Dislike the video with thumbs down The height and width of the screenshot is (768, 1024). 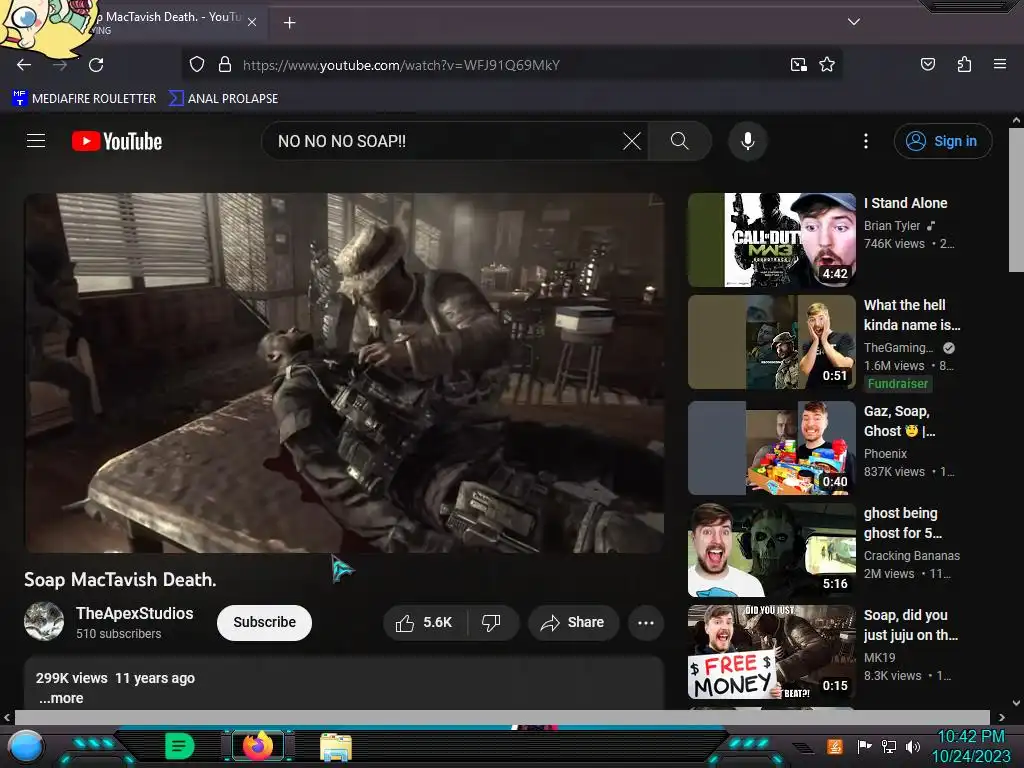492,622
